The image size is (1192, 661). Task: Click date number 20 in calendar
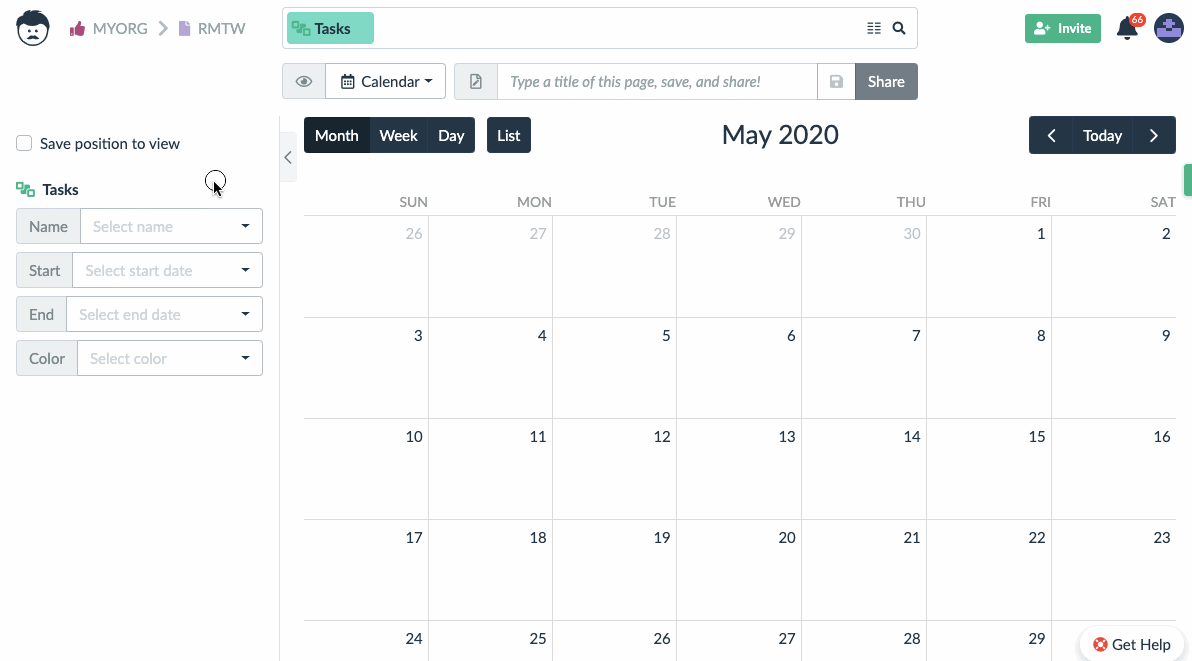[x=787, y=538]
